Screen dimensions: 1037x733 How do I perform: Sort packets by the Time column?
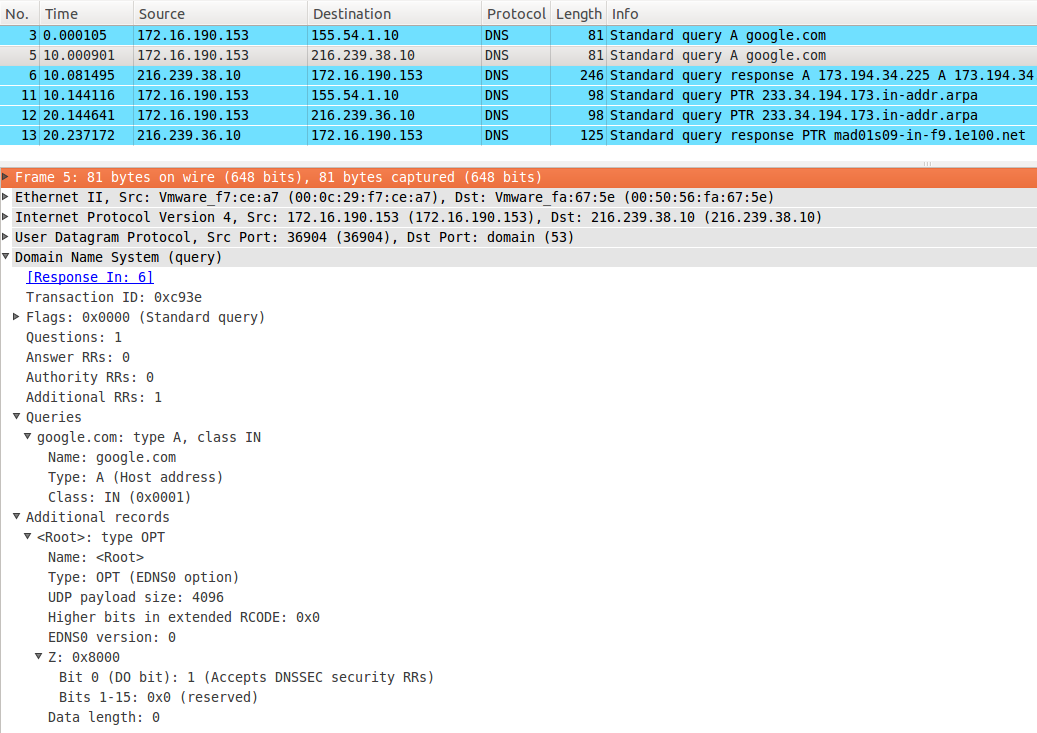point(87,14)
